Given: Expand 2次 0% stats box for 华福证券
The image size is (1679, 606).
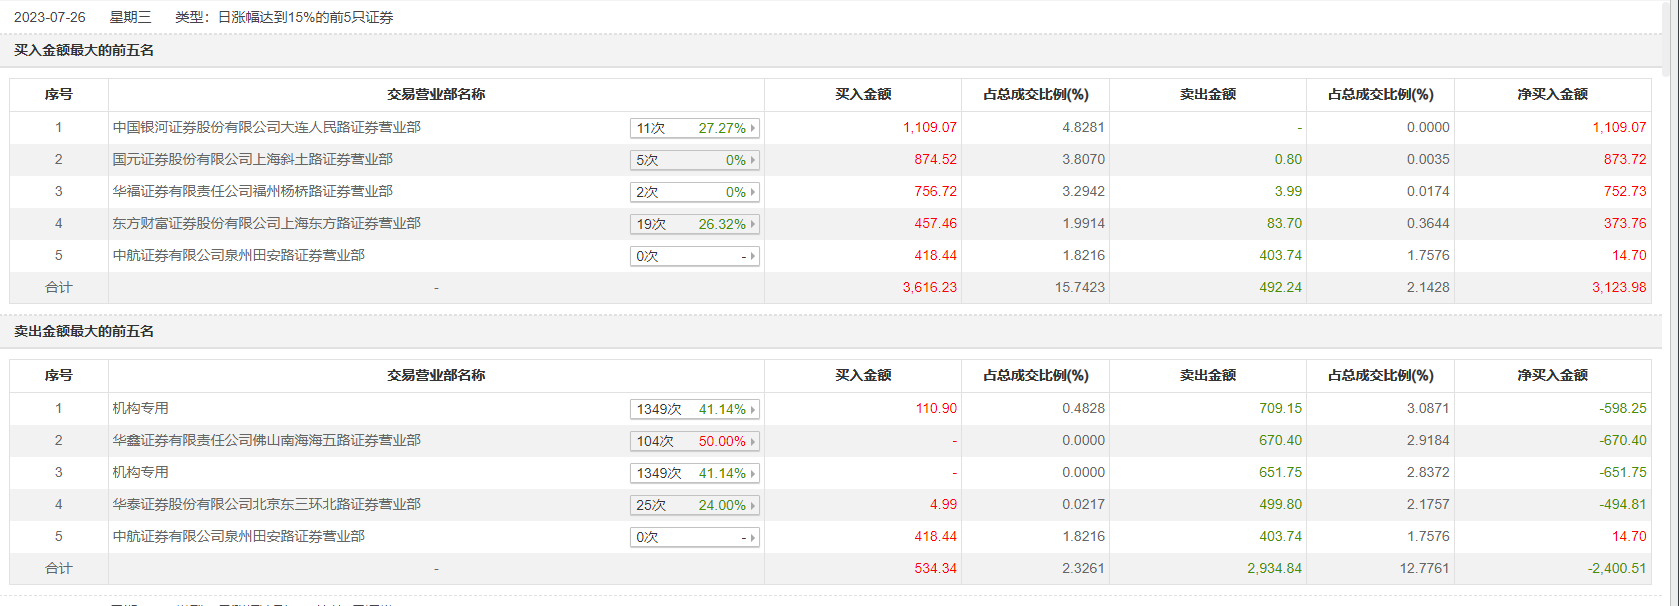Looking at the screenshot, I should tap(695, 192).
